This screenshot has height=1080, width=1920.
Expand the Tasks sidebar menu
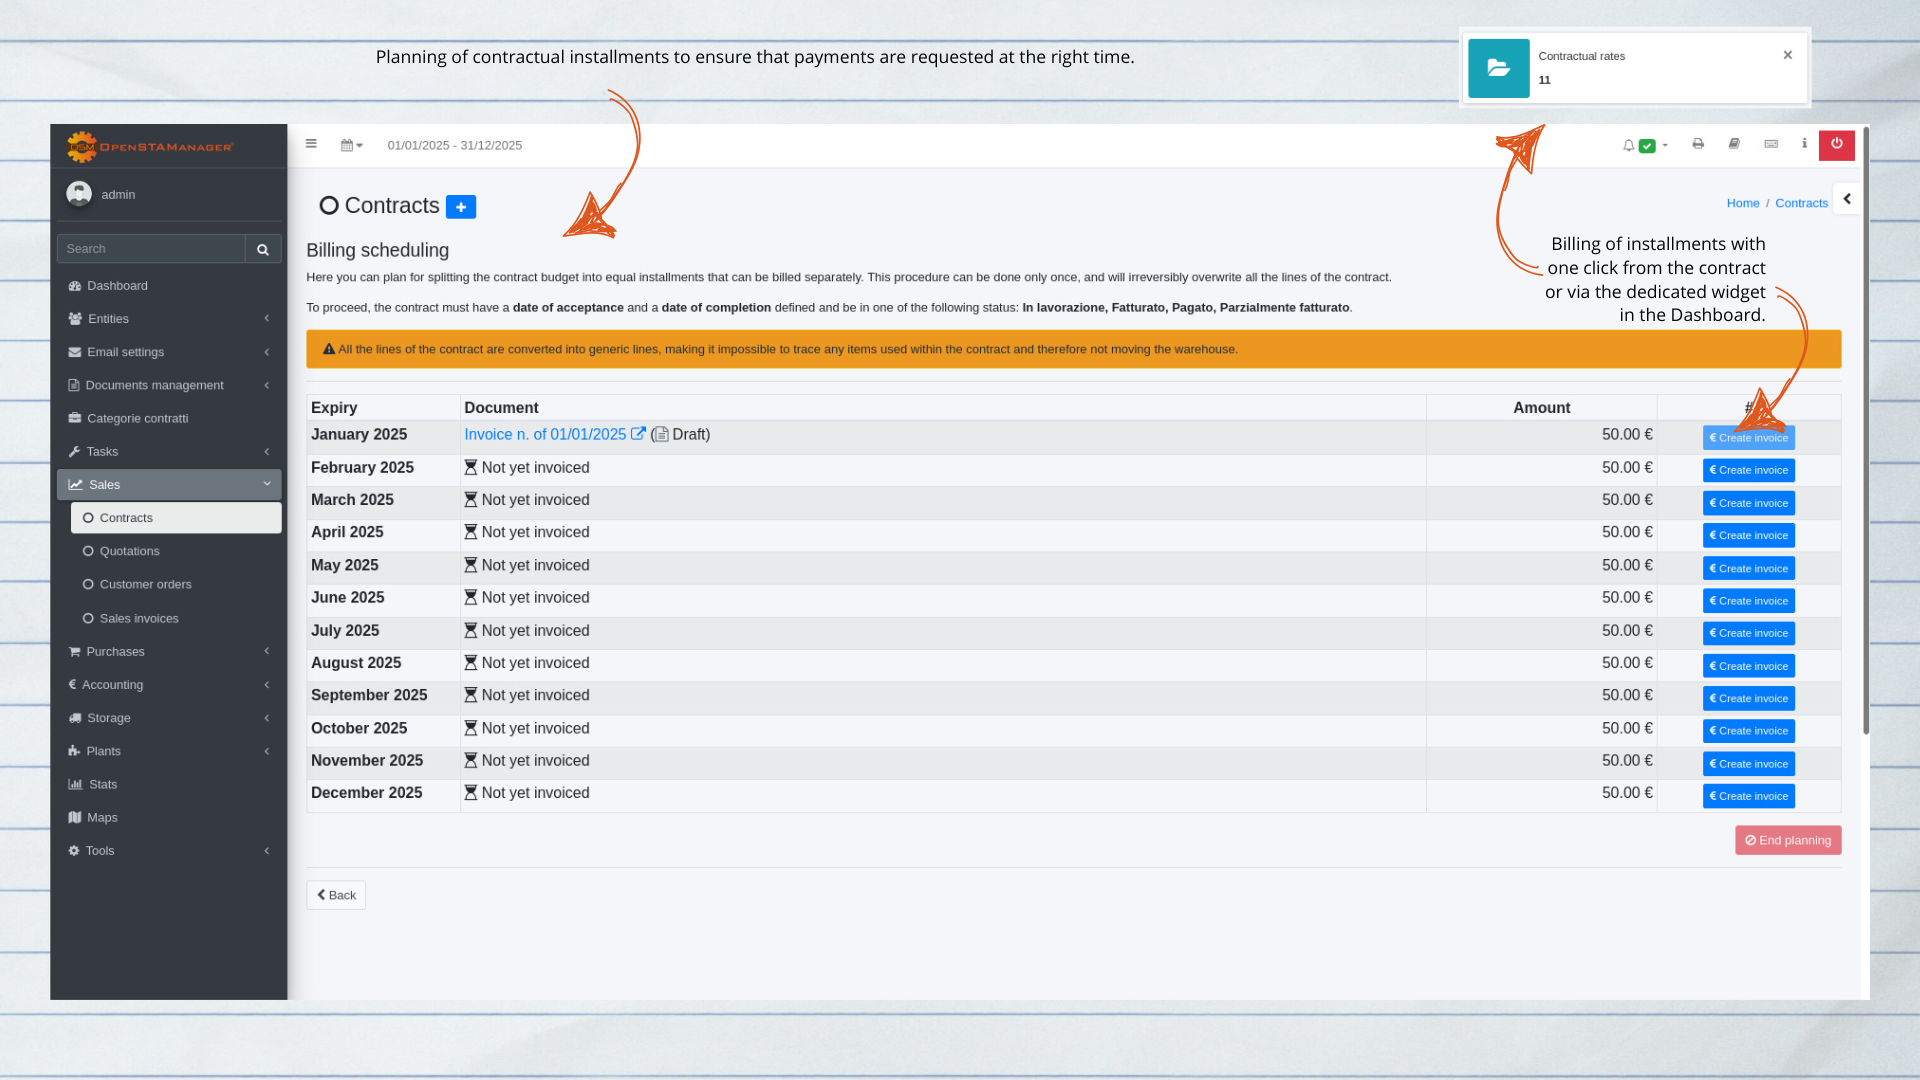(x=169, y=452)
